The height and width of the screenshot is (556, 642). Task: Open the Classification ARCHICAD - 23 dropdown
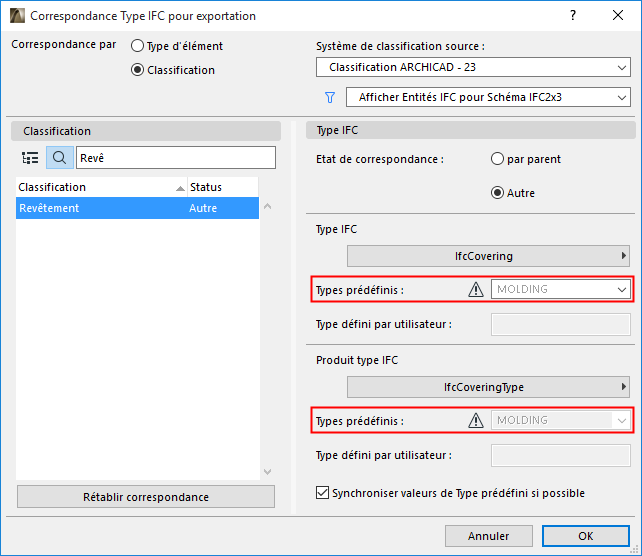(x=472, y=68)
